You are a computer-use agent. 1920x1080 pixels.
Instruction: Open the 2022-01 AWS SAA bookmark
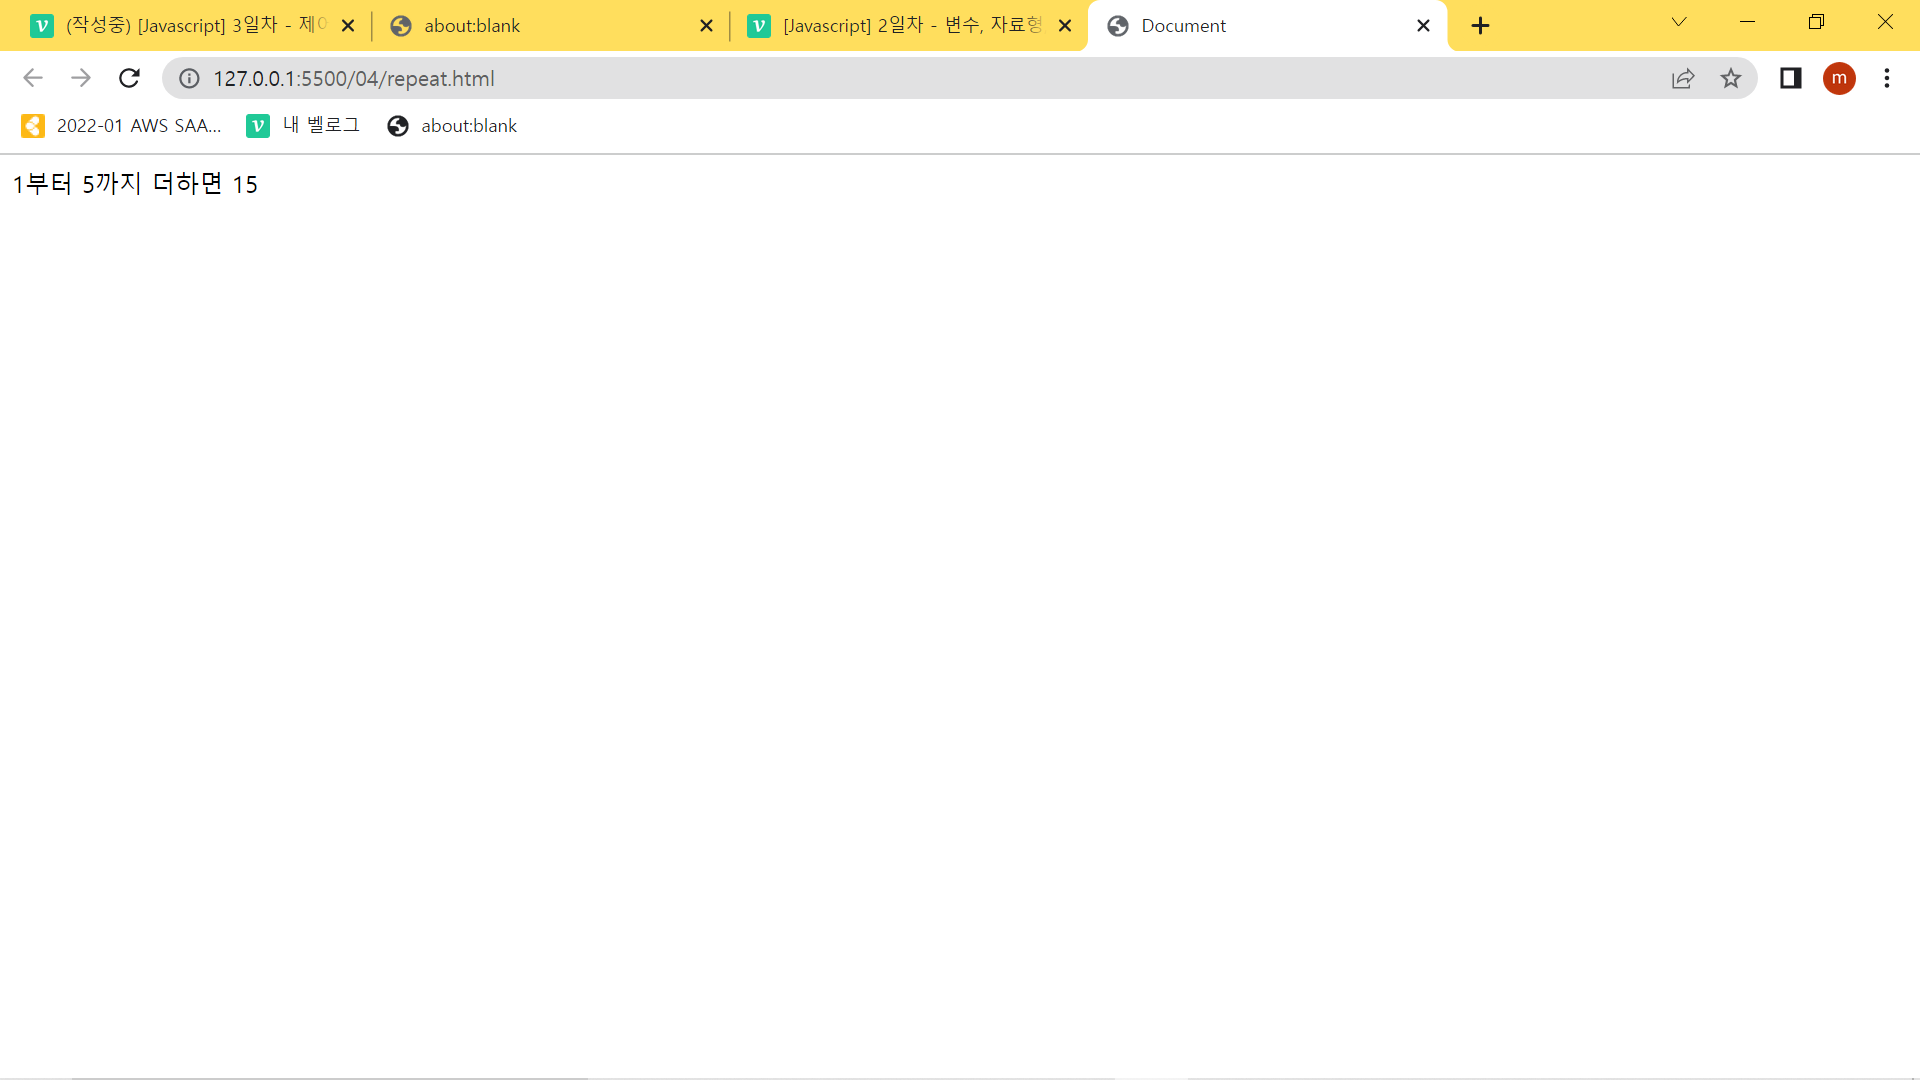coord(121,126)
